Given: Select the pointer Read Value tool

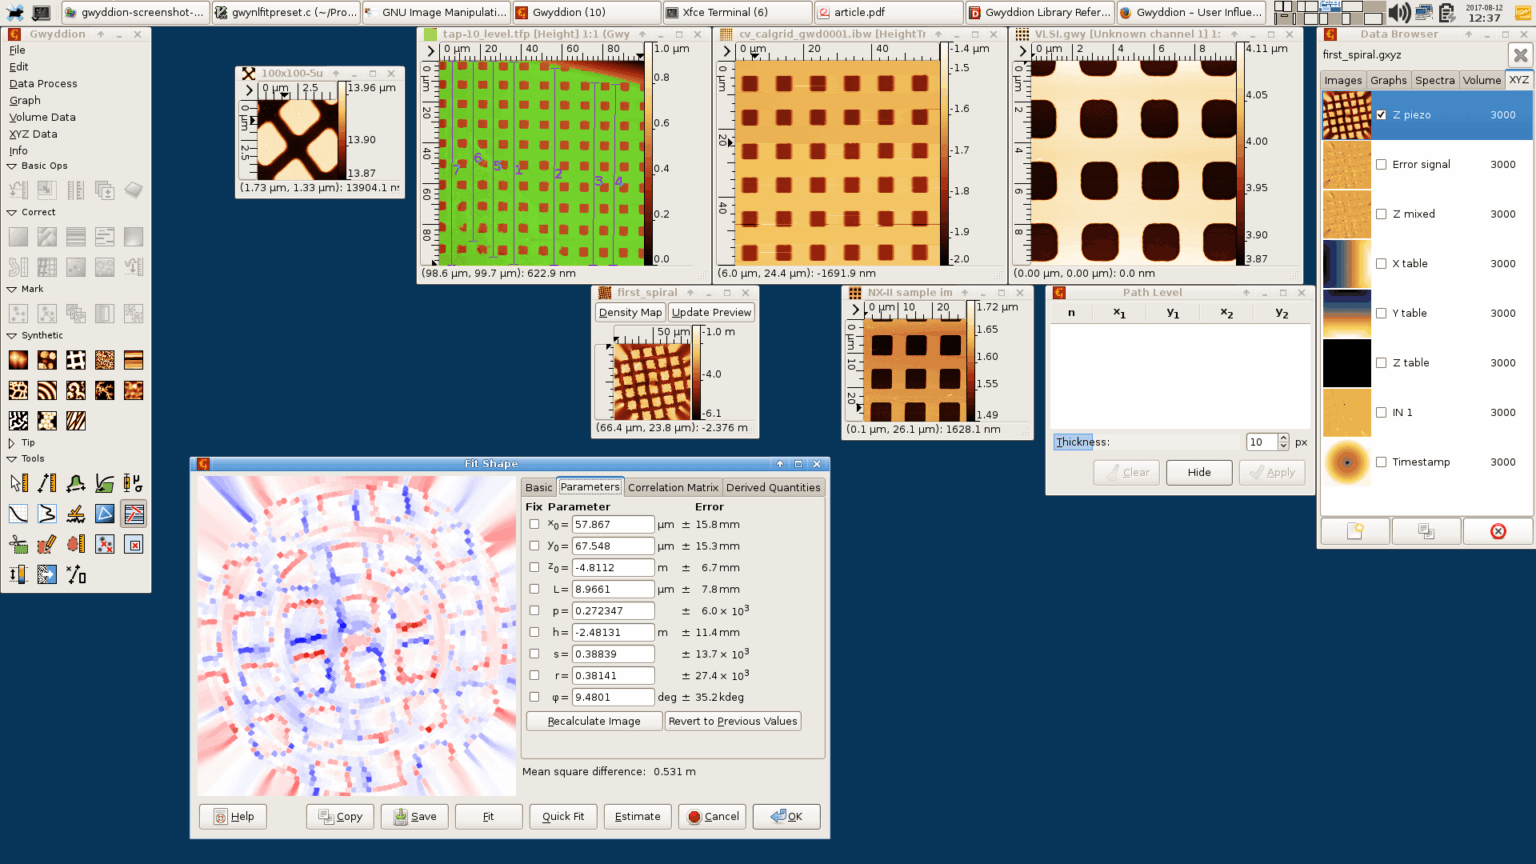Looking at the screenshot, I should (x=17, y=483).
